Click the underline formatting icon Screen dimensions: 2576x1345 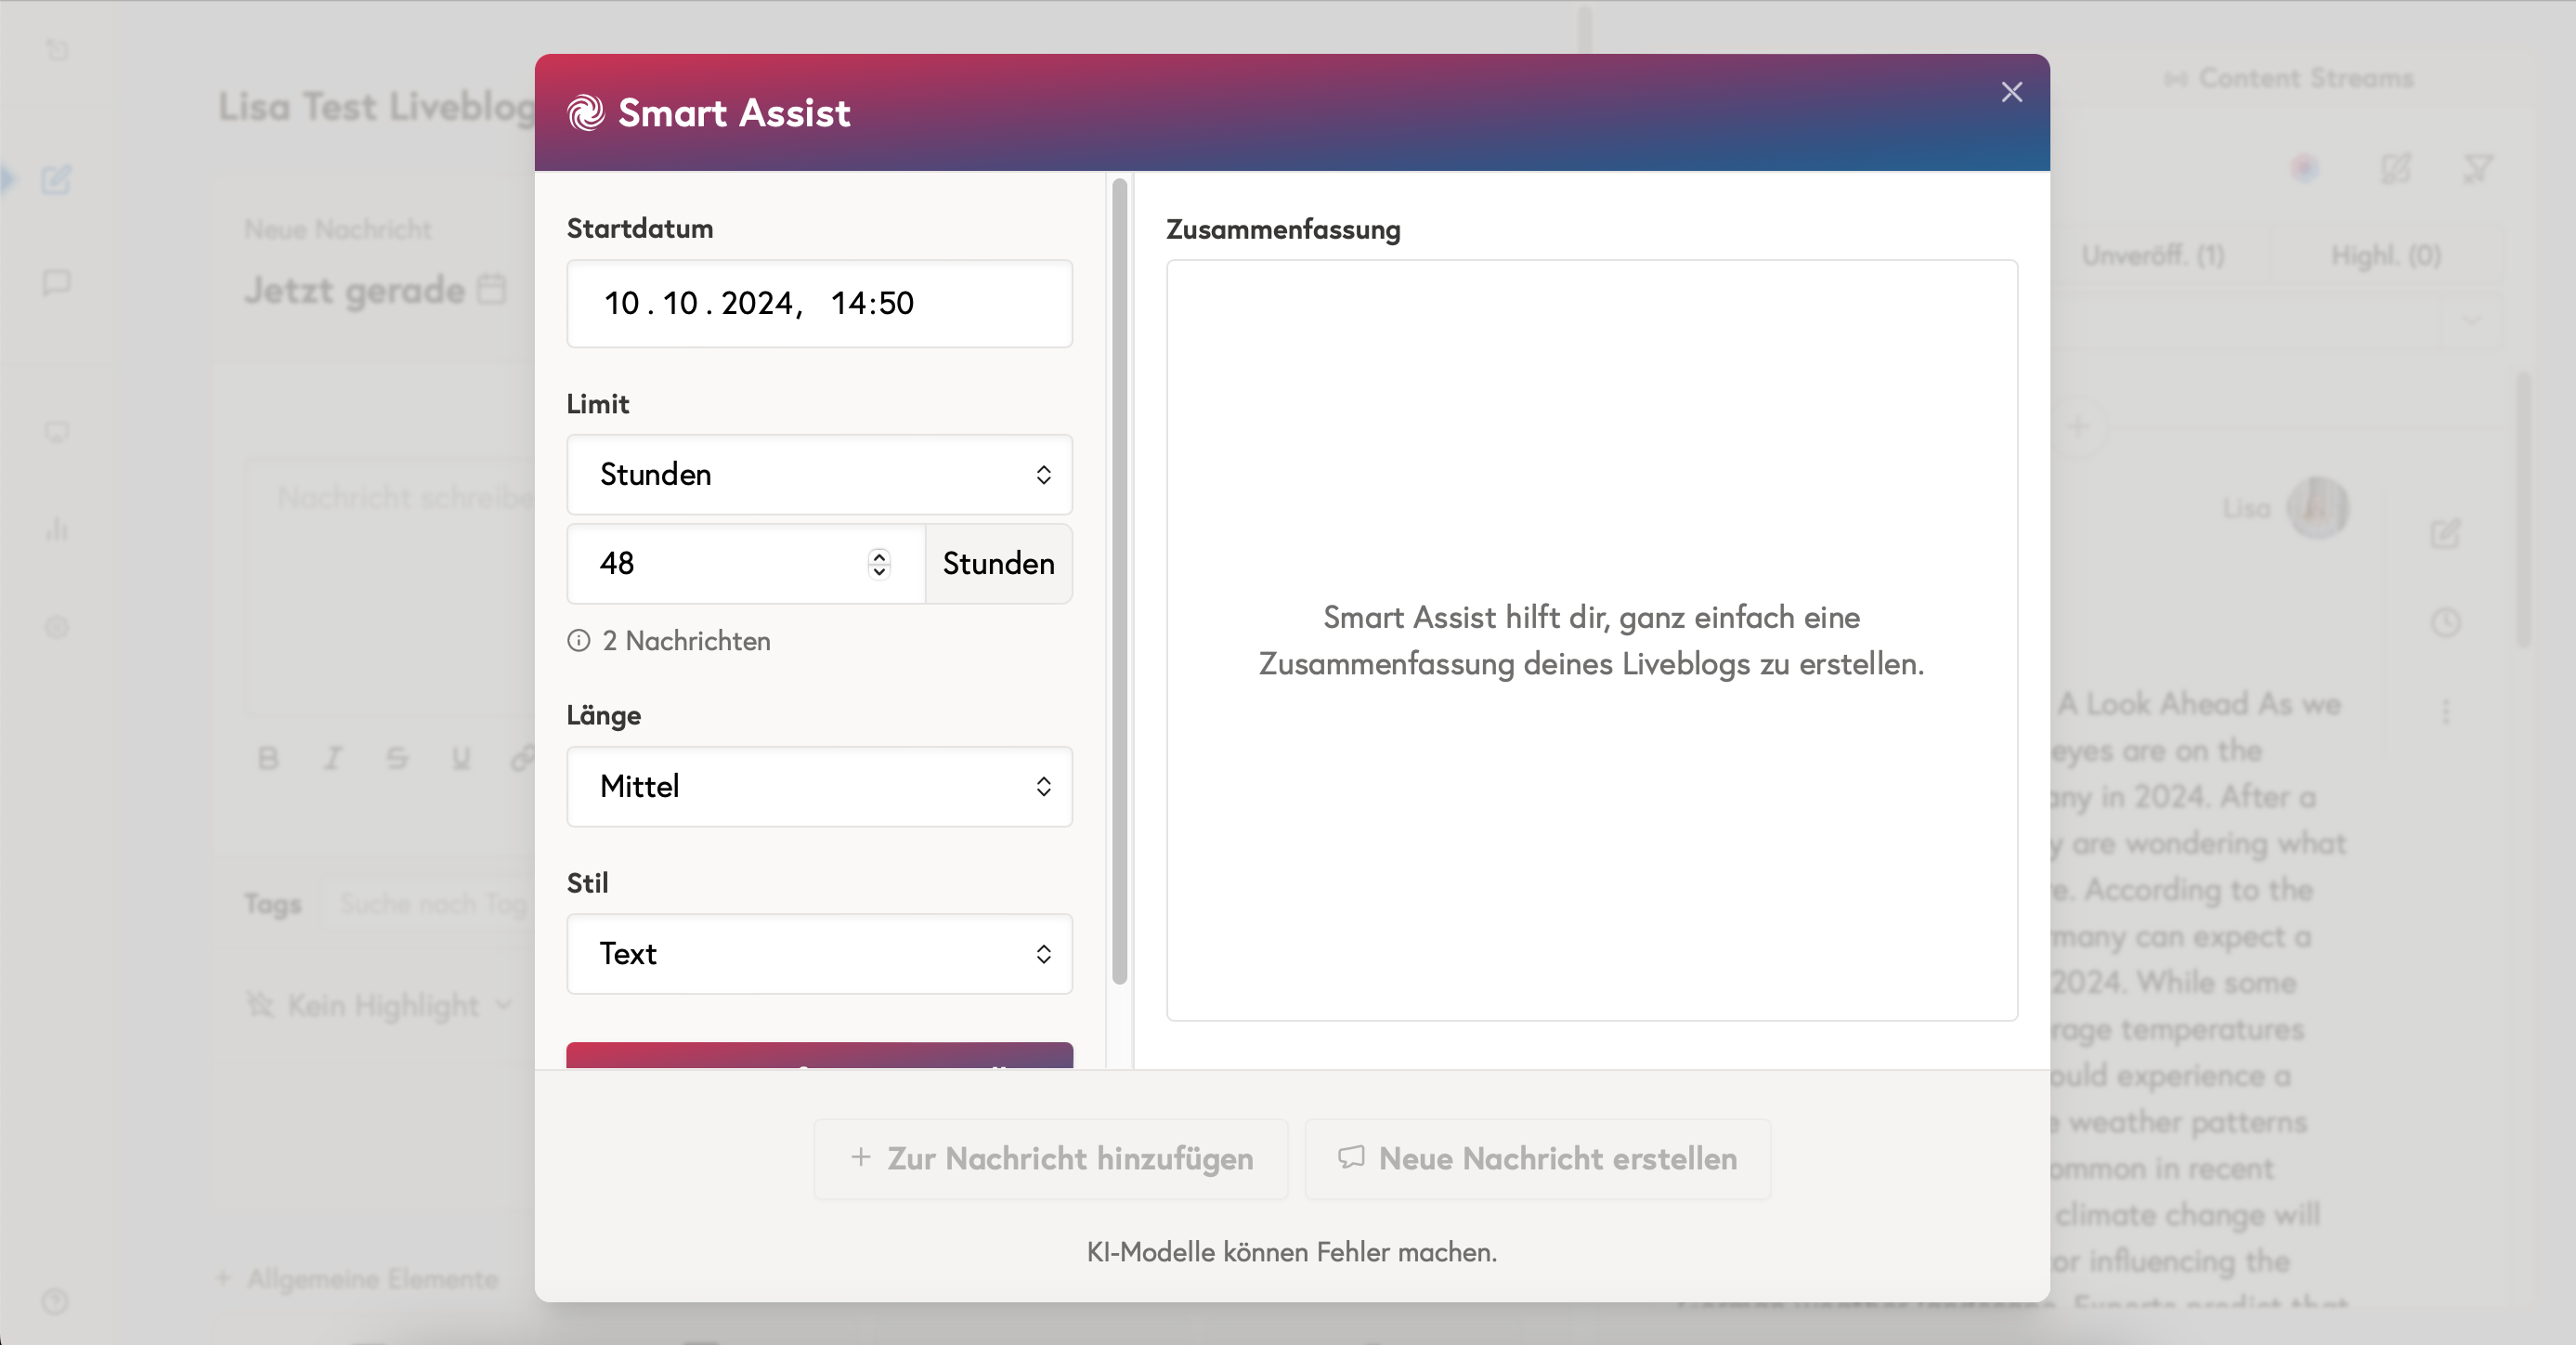460,758
